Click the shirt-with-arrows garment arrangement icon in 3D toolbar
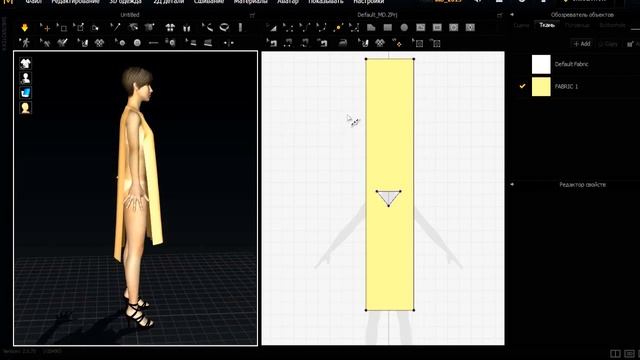Viewport: 640px width, 360px height. tap(170, 28)
